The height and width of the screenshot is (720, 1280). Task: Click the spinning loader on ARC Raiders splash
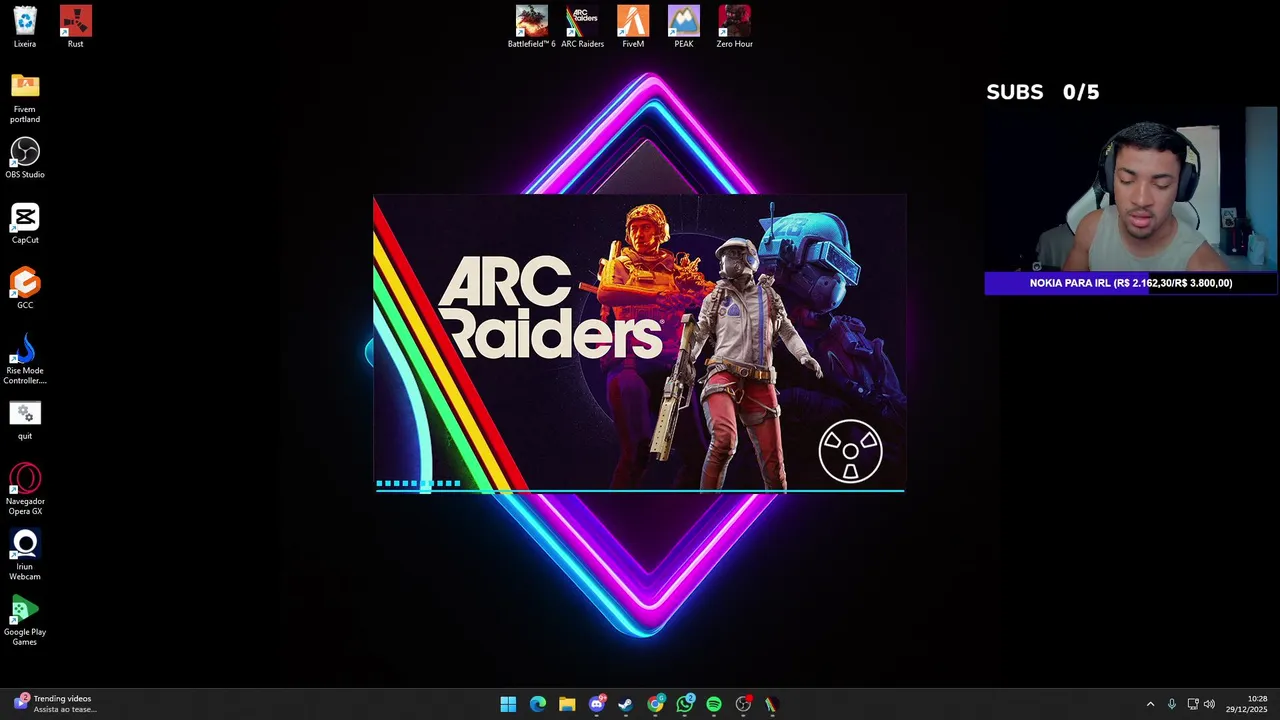[850, 451]
